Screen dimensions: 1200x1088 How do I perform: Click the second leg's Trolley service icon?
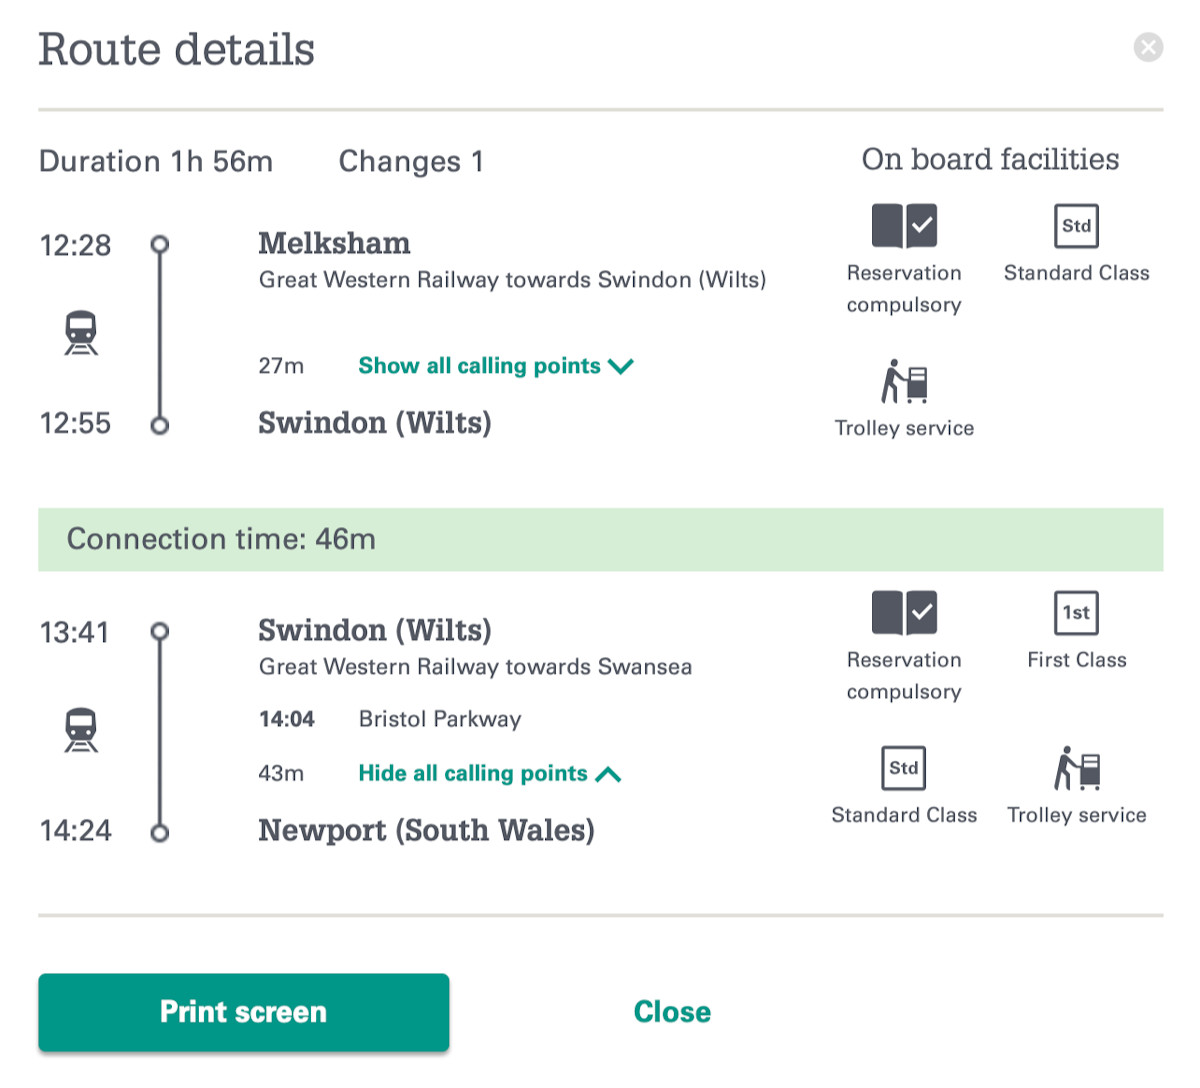click(1076, 768)
